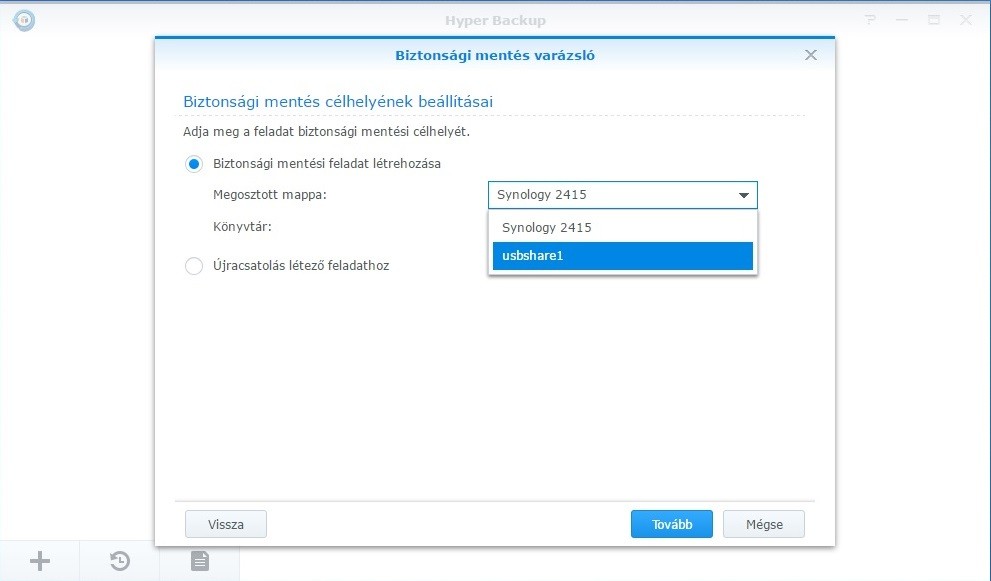Click 'Biztonsági mentés célhelyének beállításai' heading
Viewport: 991px width, 581px height.
tap(338, 102)
